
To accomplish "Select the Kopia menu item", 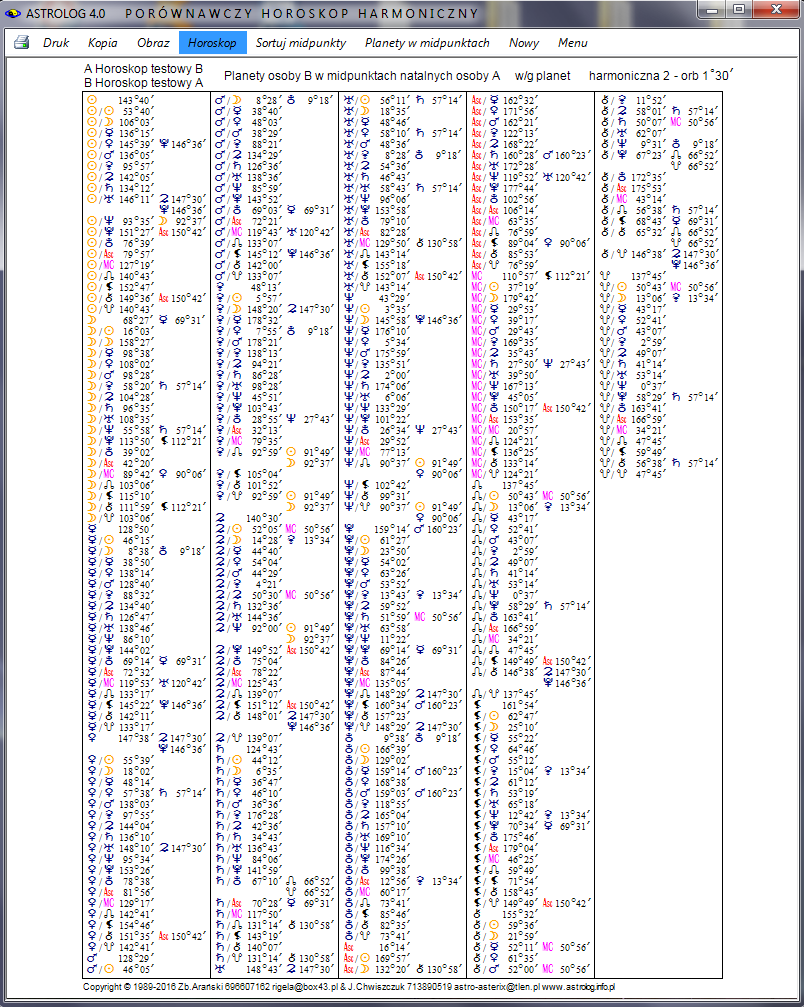I will (x=103, y=43).
